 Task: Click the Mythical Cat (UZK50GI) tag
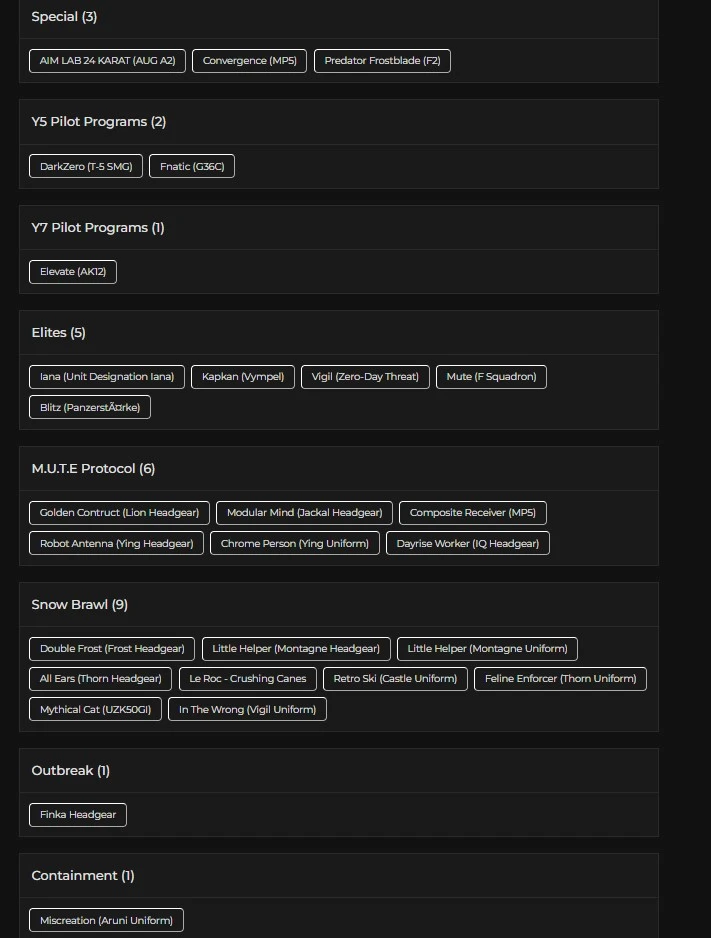[x=96, y=710]
